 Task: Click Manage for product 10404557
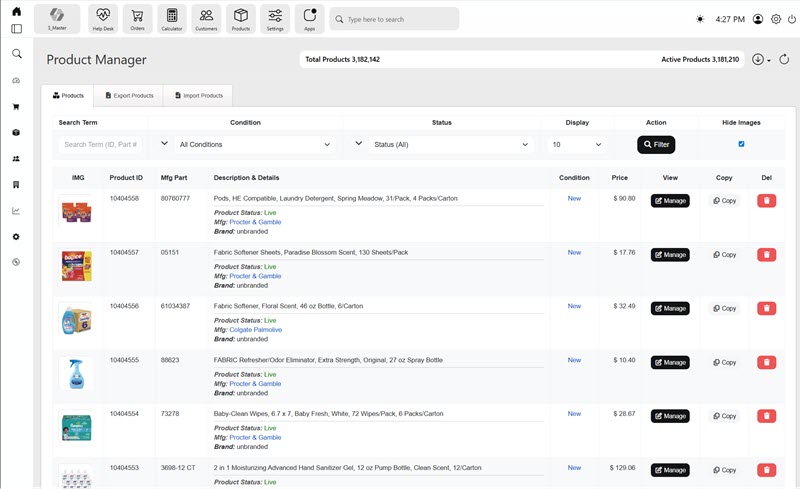click(x=670, y=255)
